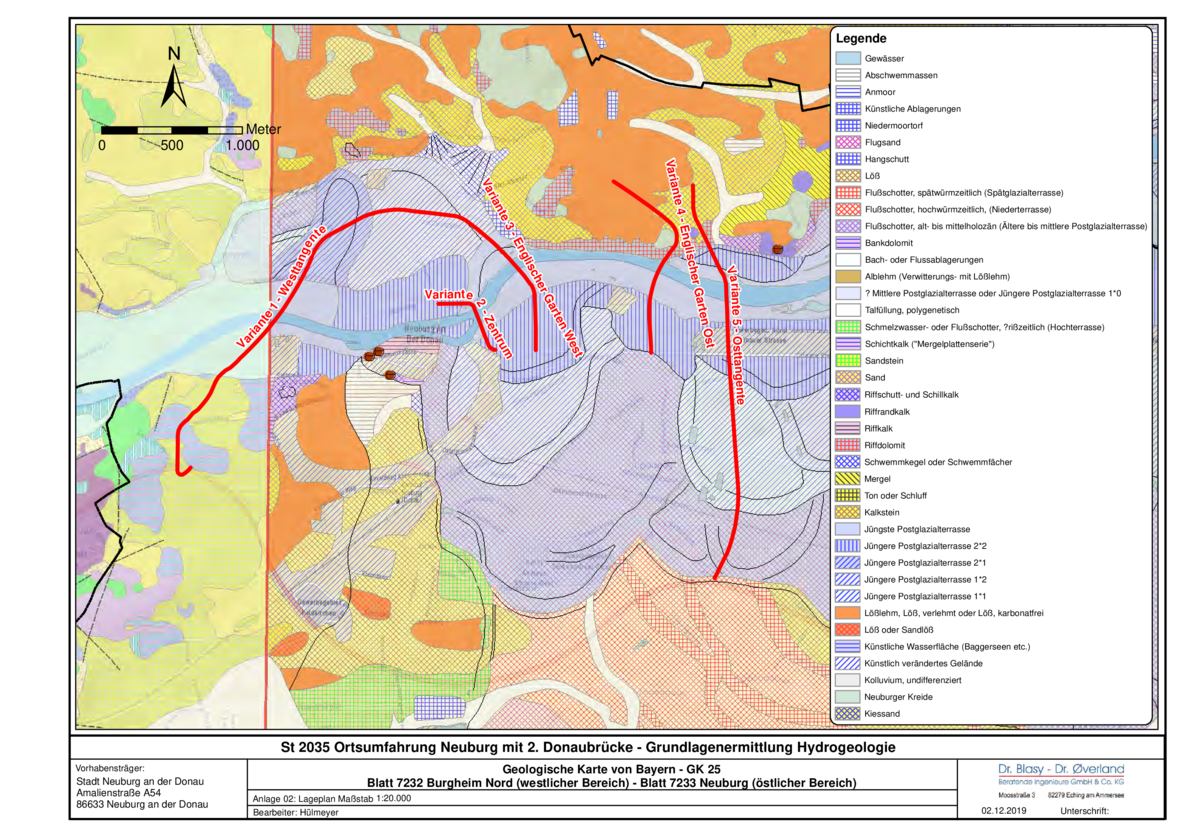
Task: Click the Kiessand legend swatch
Action: tap(848, 714)
